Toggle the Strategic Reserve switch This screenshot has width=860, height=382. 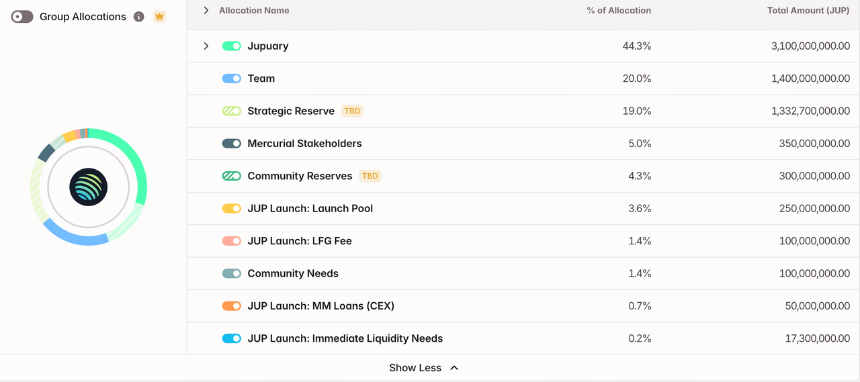[231, 111]
